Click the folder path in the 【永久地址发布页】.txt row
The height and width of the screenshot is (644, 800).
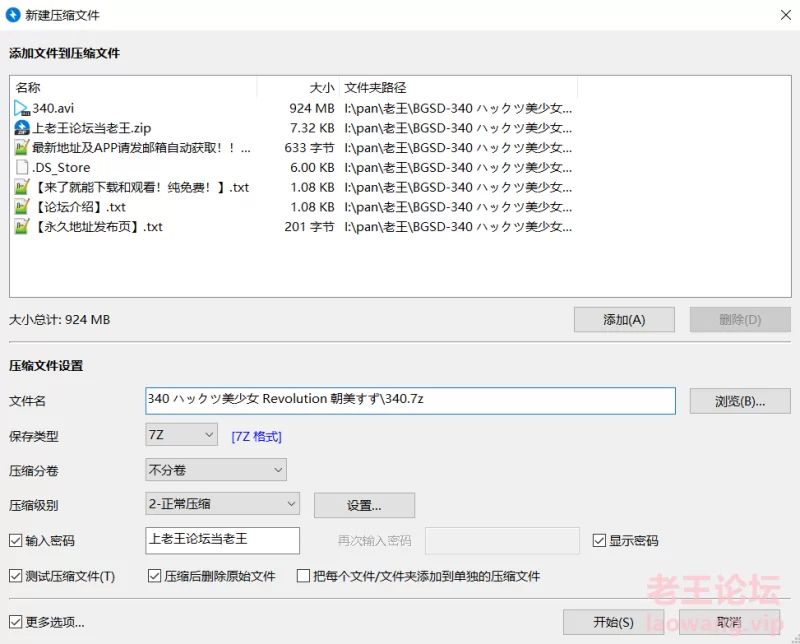click(x=458, y=227)
